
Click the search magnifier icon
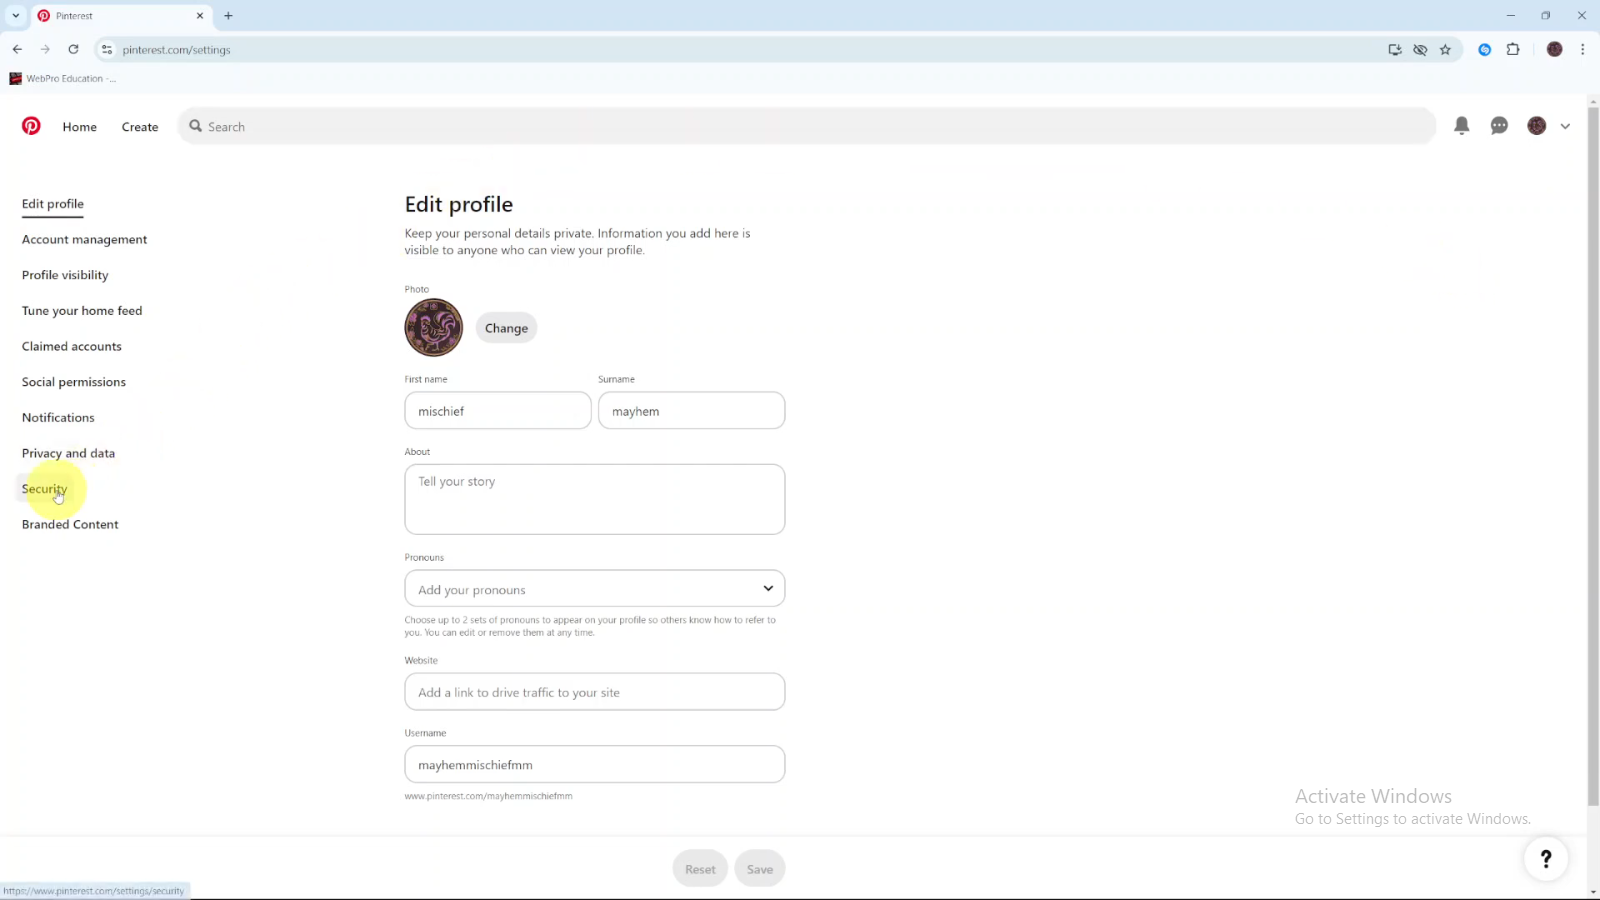coord(196,126)
